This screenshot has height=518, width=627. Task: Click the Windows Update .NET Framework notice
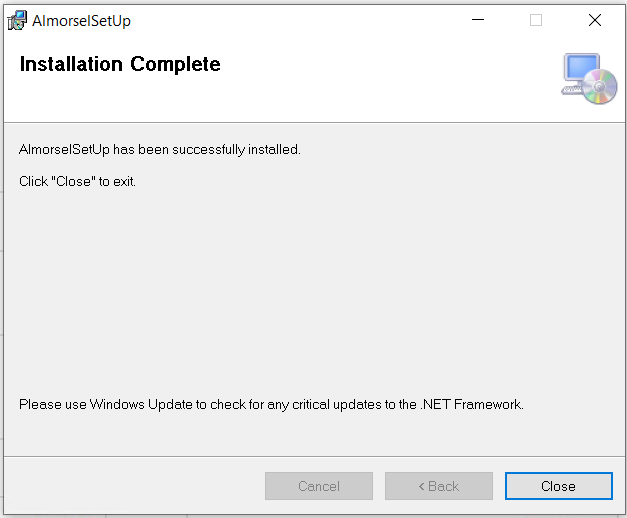[x=271, y=404]
